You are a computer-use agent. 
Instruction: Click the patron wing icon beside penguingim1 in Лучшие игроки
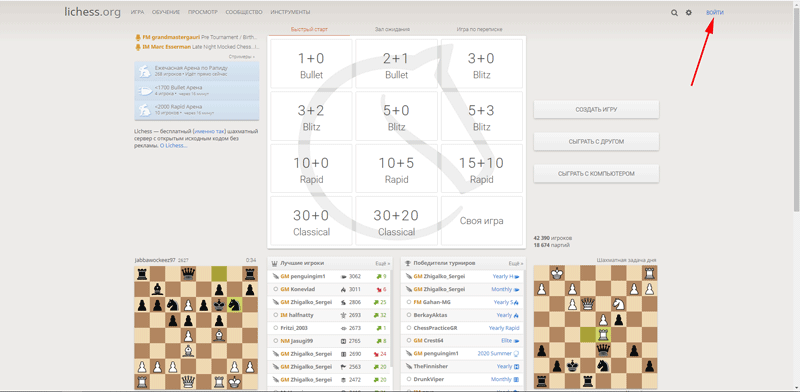276,276
